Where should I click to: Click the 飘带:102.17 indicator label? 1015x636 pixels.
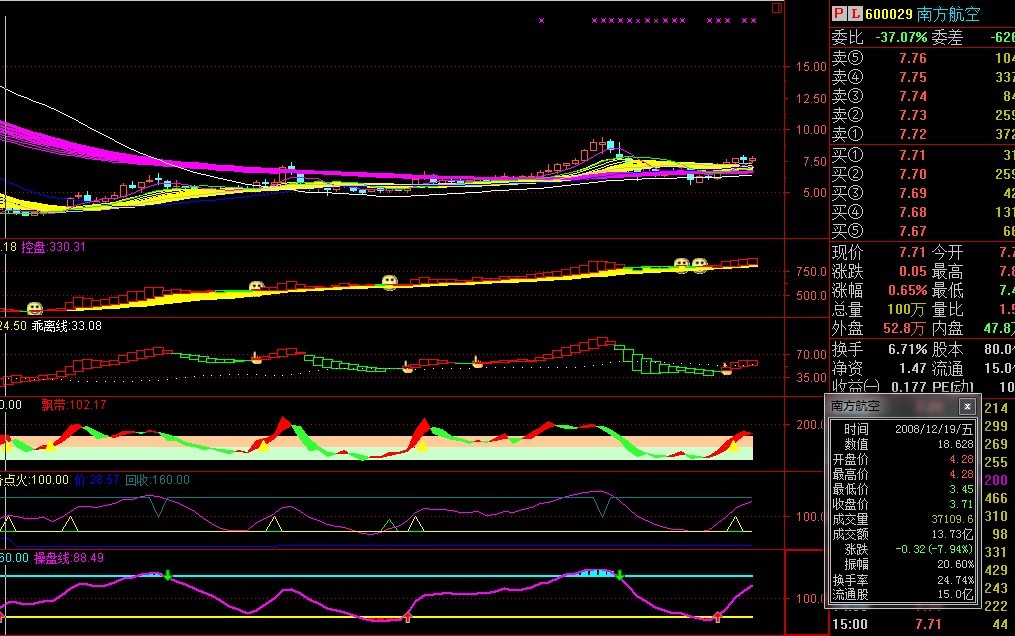click(x=74, y=404)
